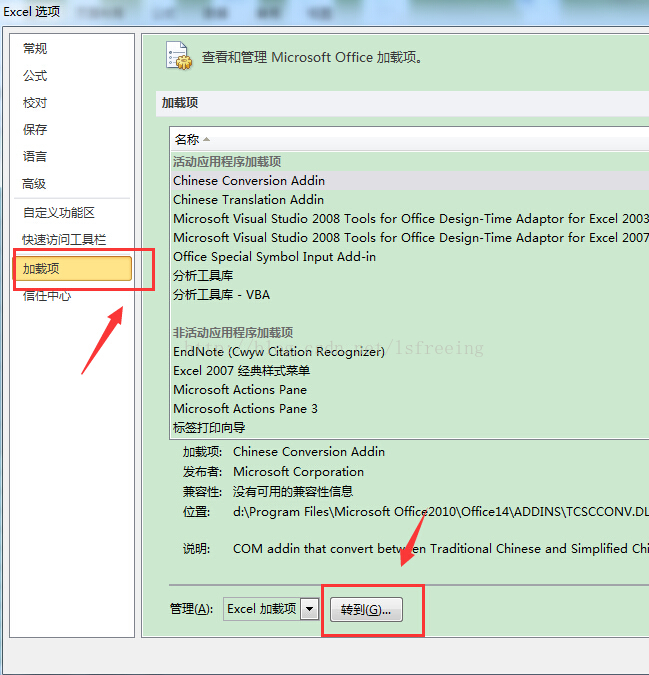Select Chinese Conversion Addin in the list

(x=410, y=181)
